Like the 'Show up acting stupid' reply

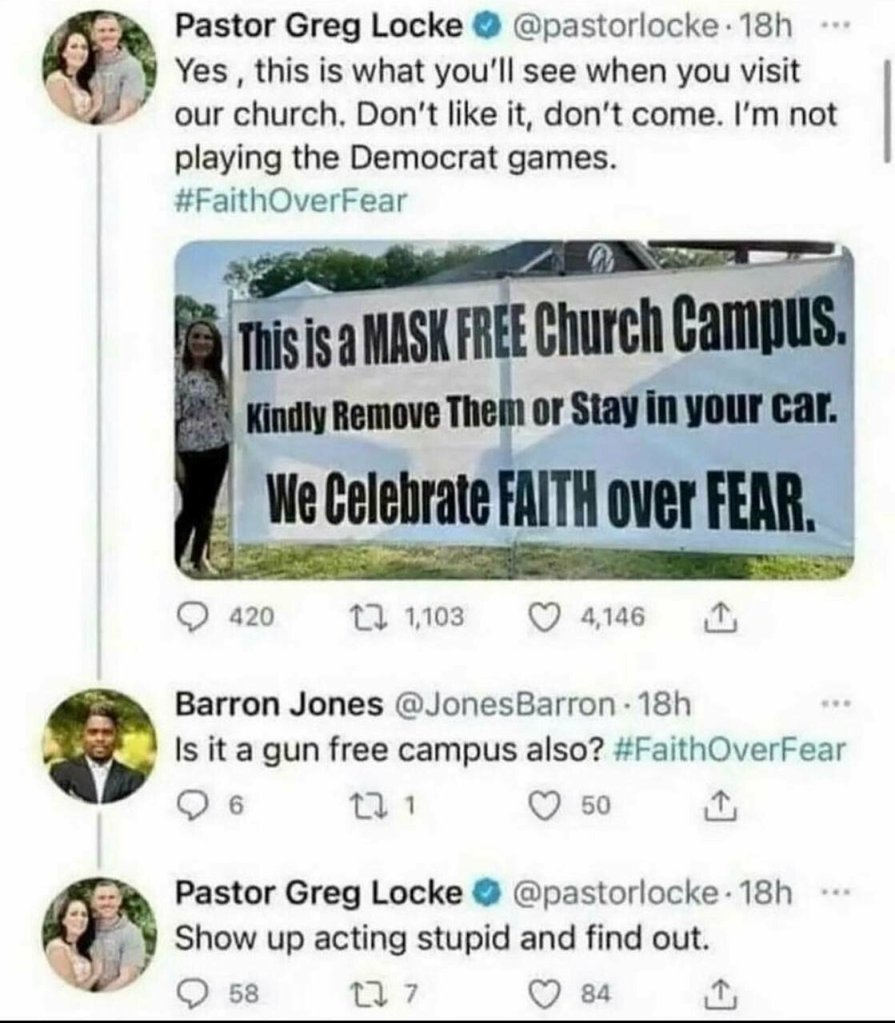545,994
